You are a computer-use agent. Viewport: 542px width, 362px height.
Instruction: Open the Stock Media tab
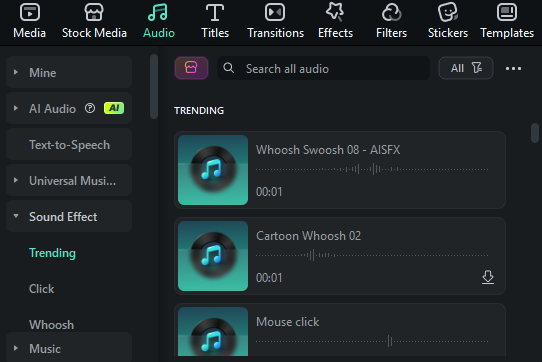(94, 21)
